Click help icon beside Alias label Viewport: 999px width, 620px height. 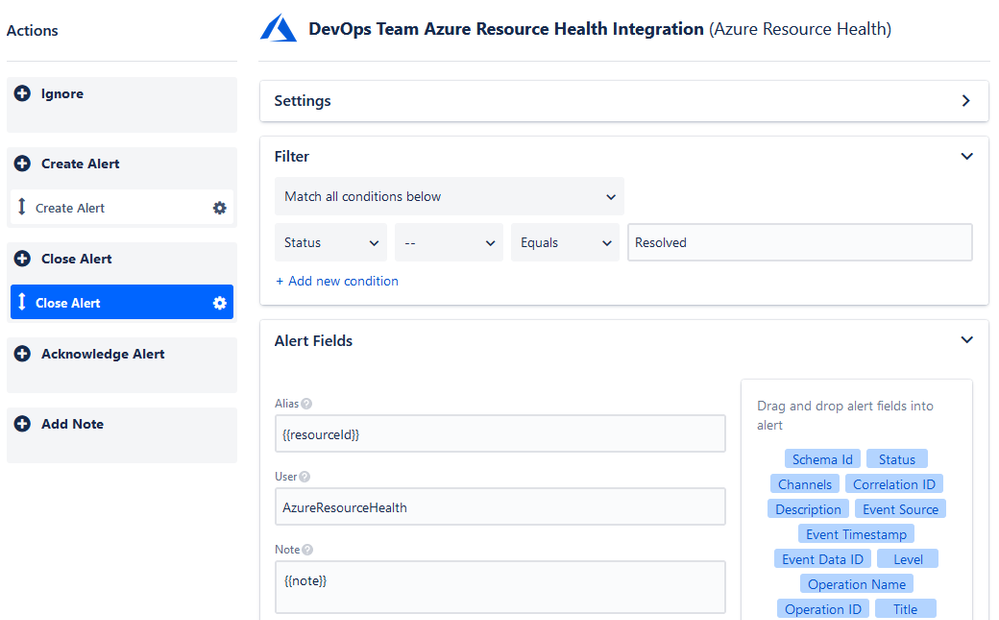tap(306, 404)
